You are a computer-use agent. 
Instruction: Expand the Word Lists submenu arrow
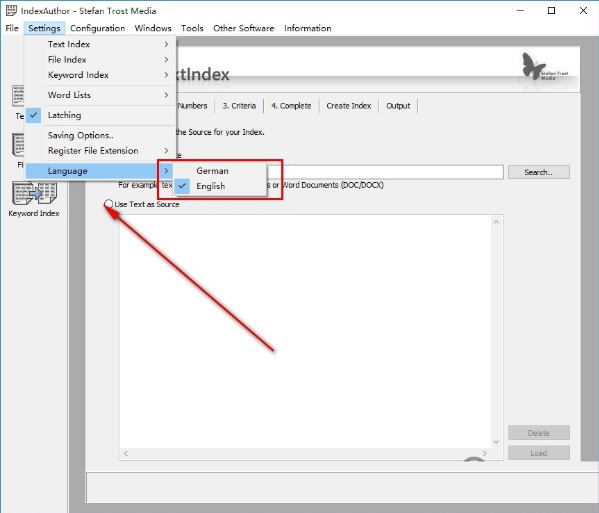(166, 95)
